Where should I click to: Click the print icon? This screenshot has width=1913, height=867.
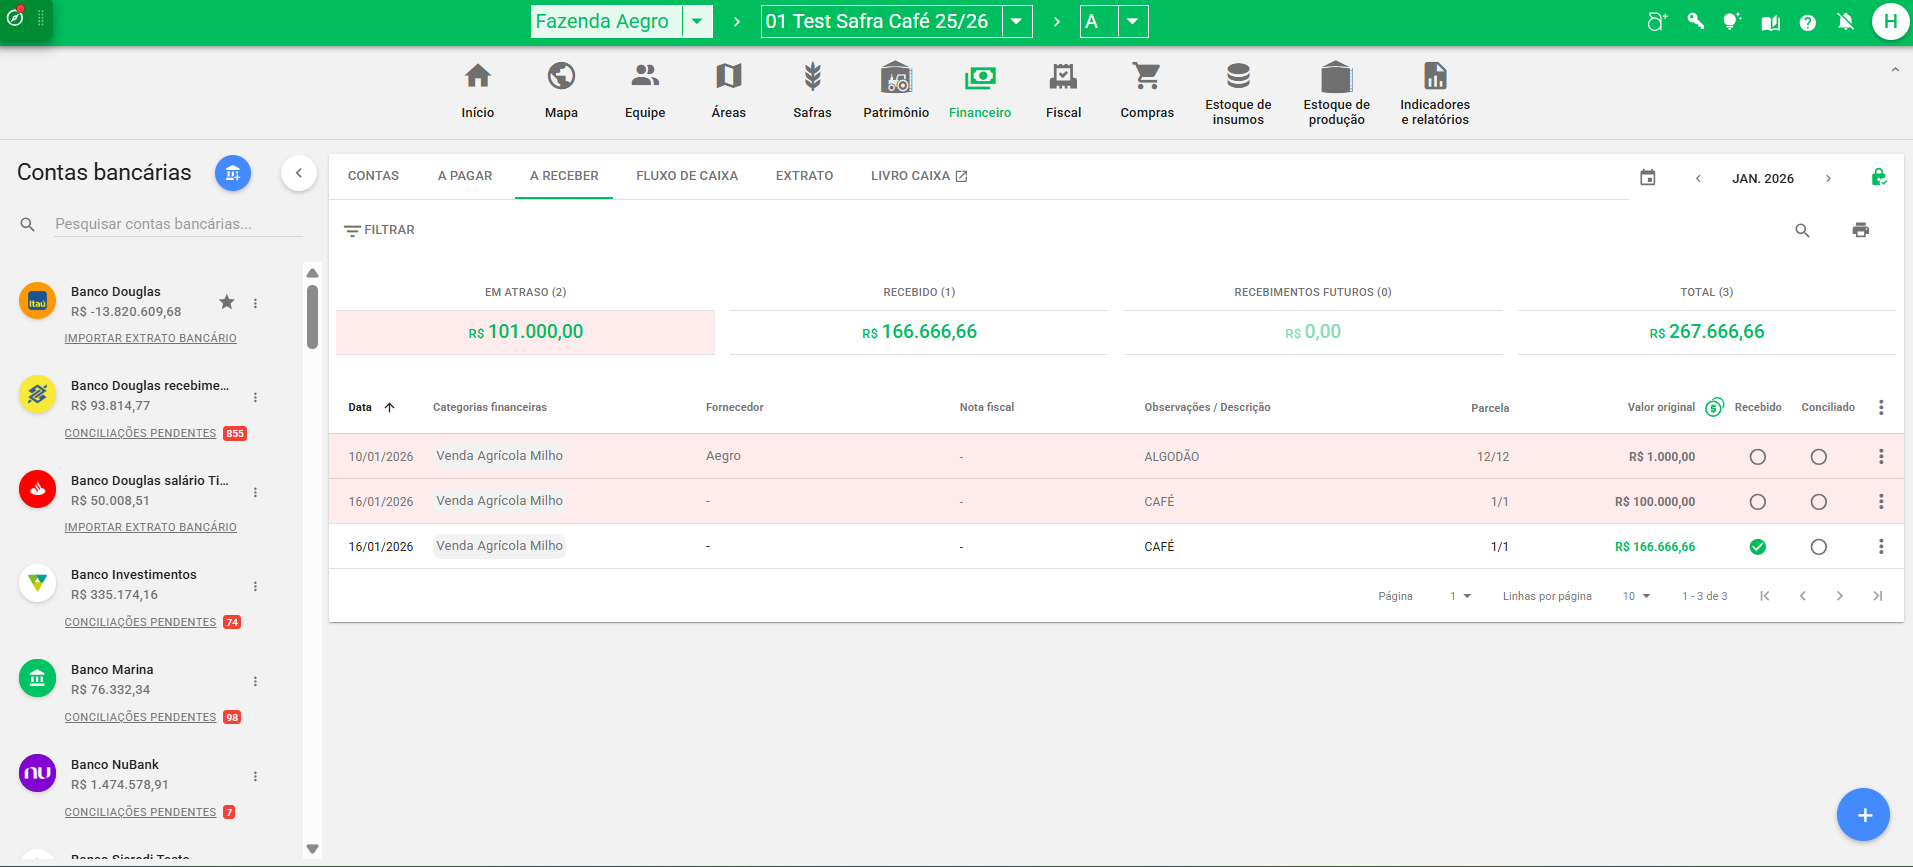pos(1860,230)
